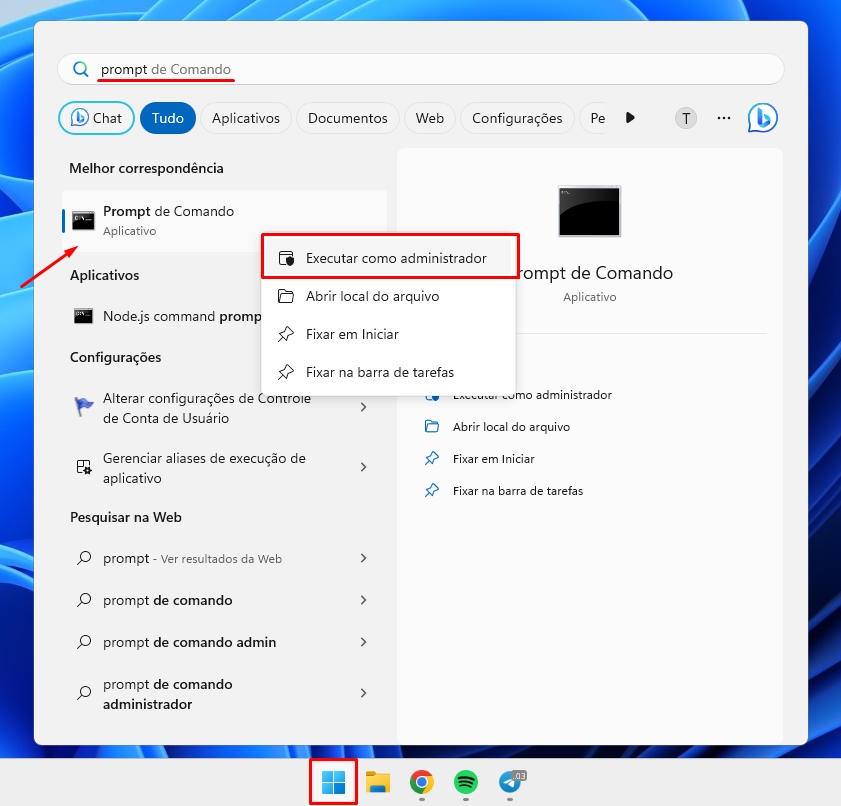Select 'Fixar em Iniciar' in context menu

coord(352,334)
